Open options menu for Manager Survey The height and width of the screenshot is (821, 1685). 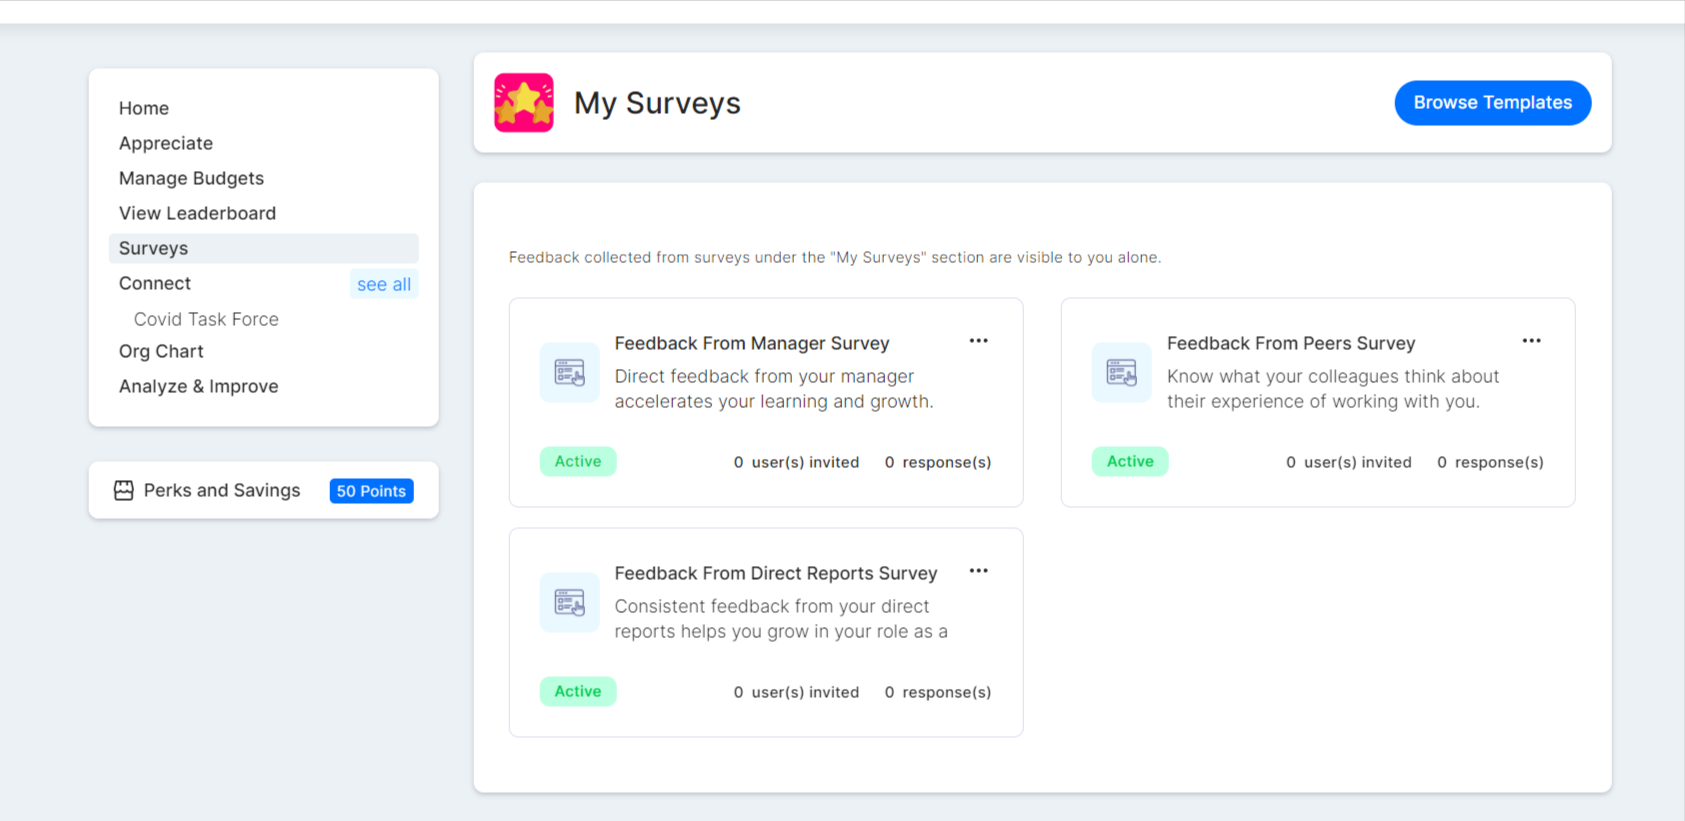click(979, 341)
